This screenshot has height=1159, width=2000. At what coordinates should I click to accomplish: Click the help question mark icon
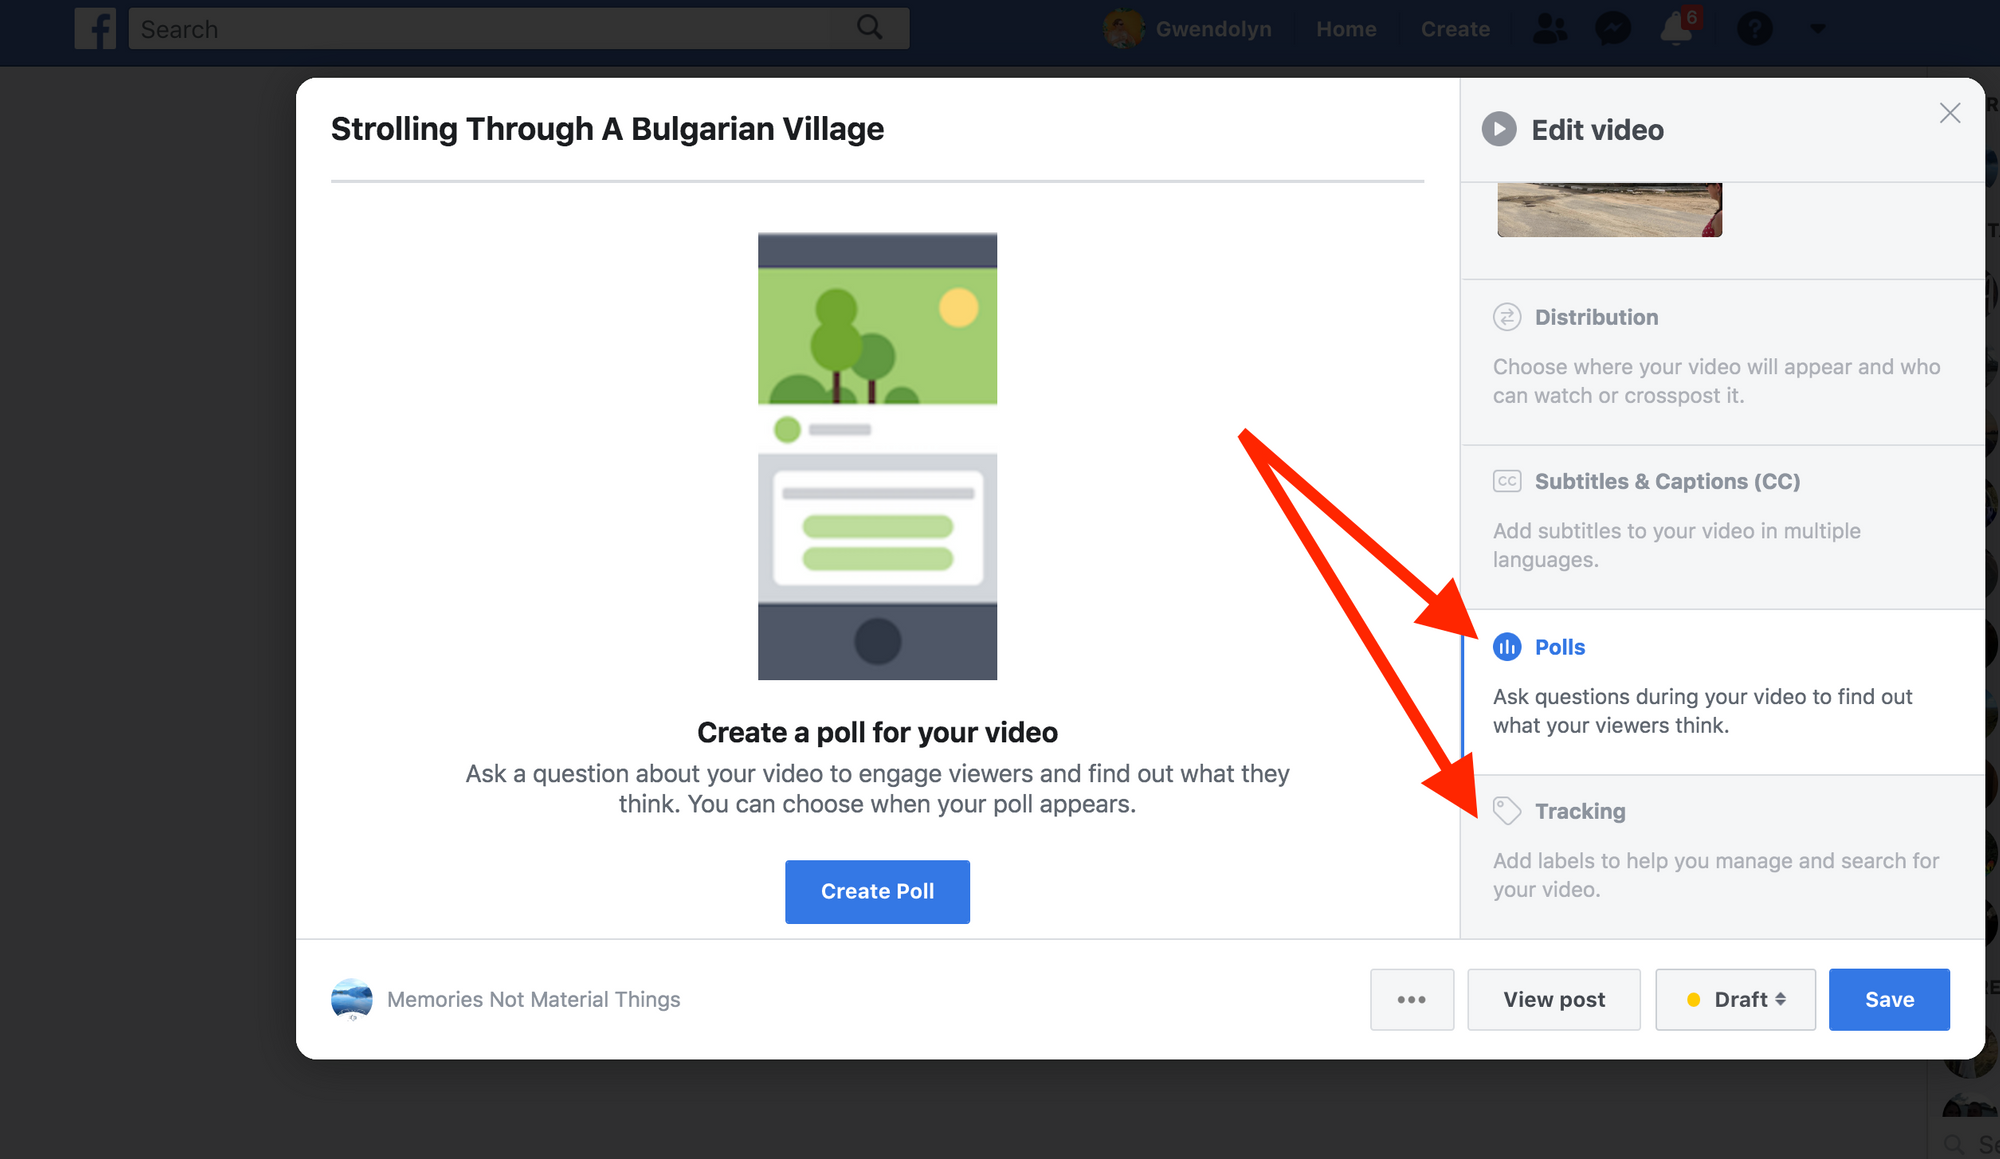tap(1754, 29)
